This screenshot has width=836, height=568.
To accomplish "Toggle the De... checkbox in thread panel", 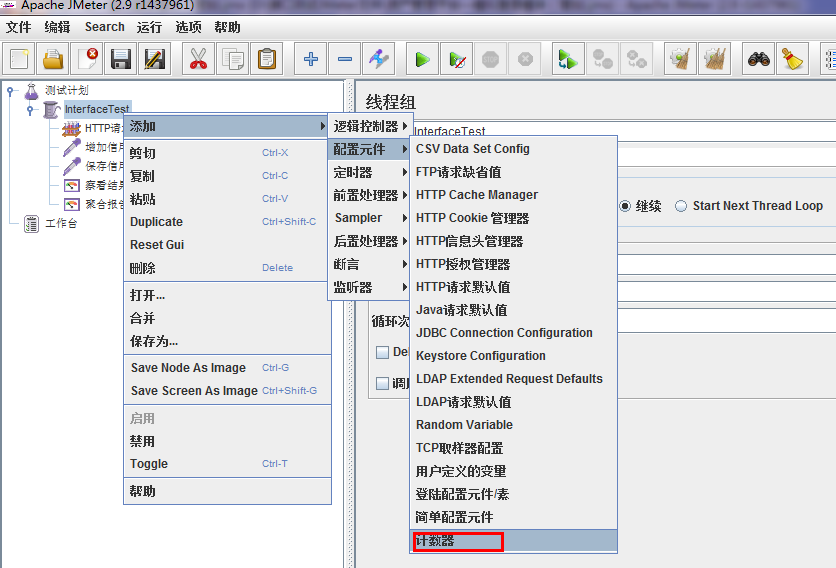I will click(382, 352).
